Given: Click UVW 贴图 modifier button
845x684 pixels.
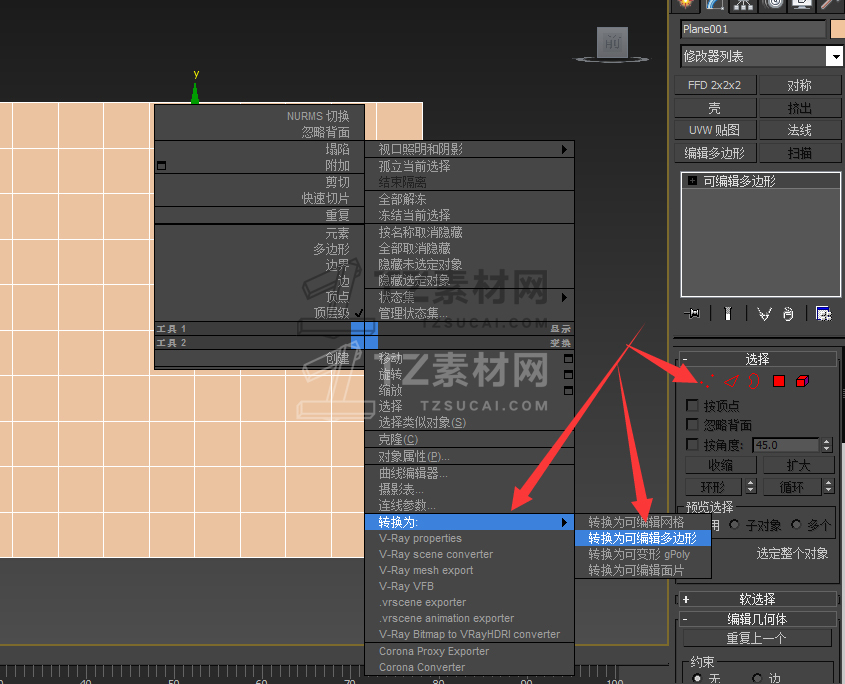Looking at the screenshot, I should pyautogui.click(x=715, y=130).
